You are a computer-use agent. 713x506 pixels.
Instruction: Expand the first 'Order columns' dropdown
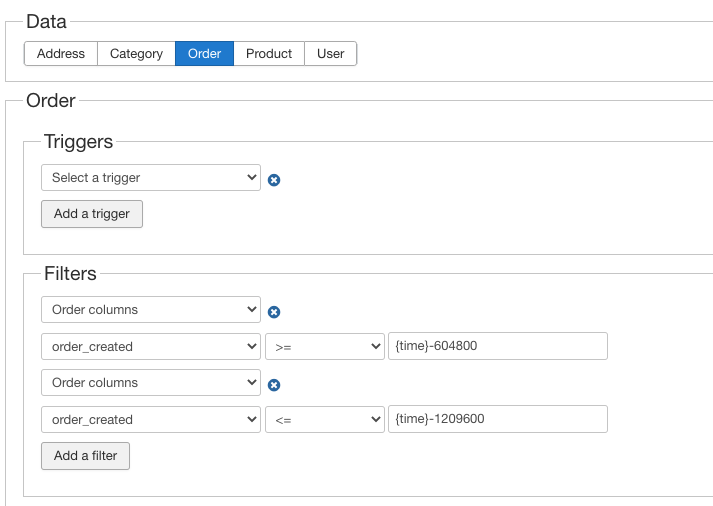(x=151, y=310)
